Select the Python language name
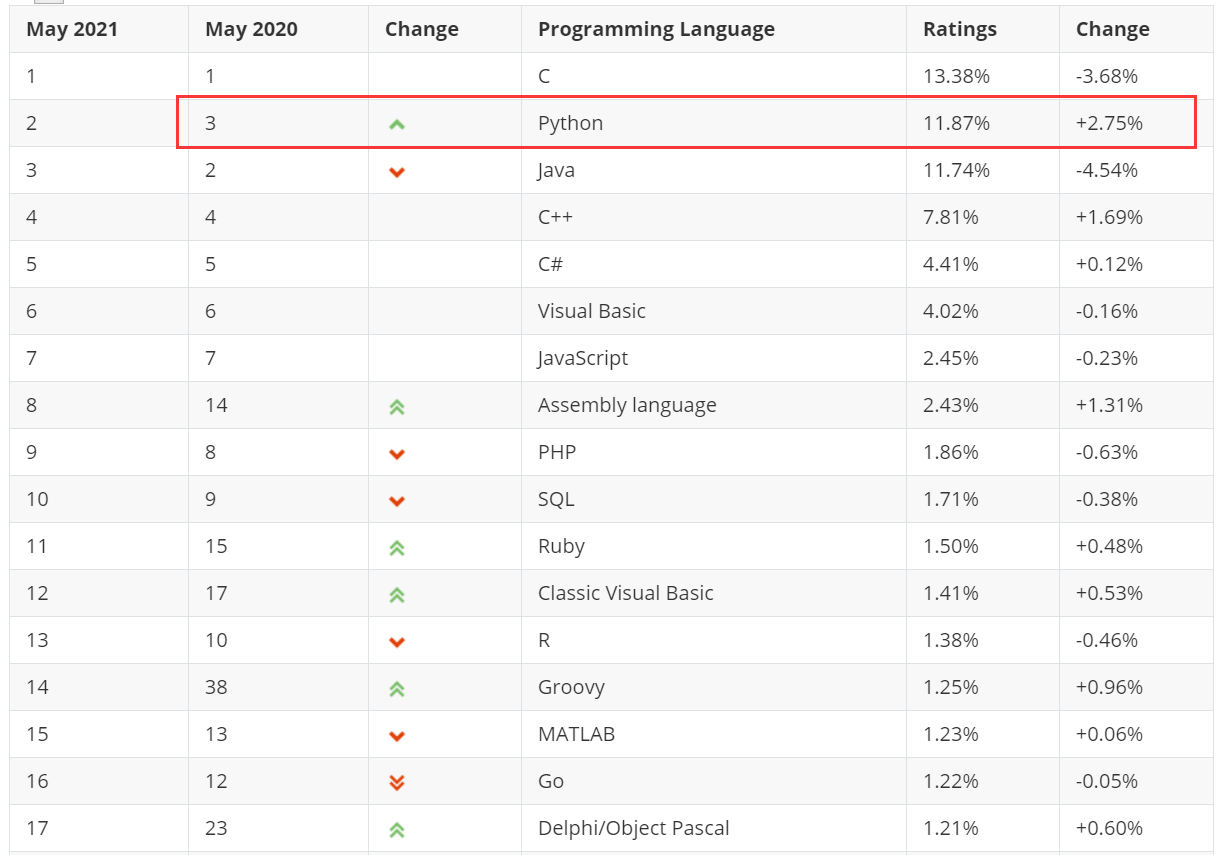The height and width of the screenshot is (855, 1225). (570, 123)
